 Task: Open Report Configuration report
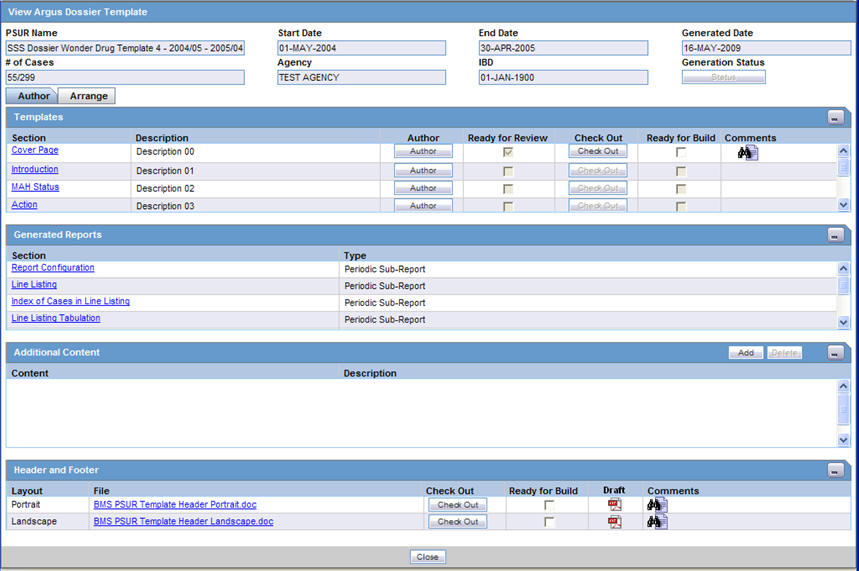click(x=53, y=267)
